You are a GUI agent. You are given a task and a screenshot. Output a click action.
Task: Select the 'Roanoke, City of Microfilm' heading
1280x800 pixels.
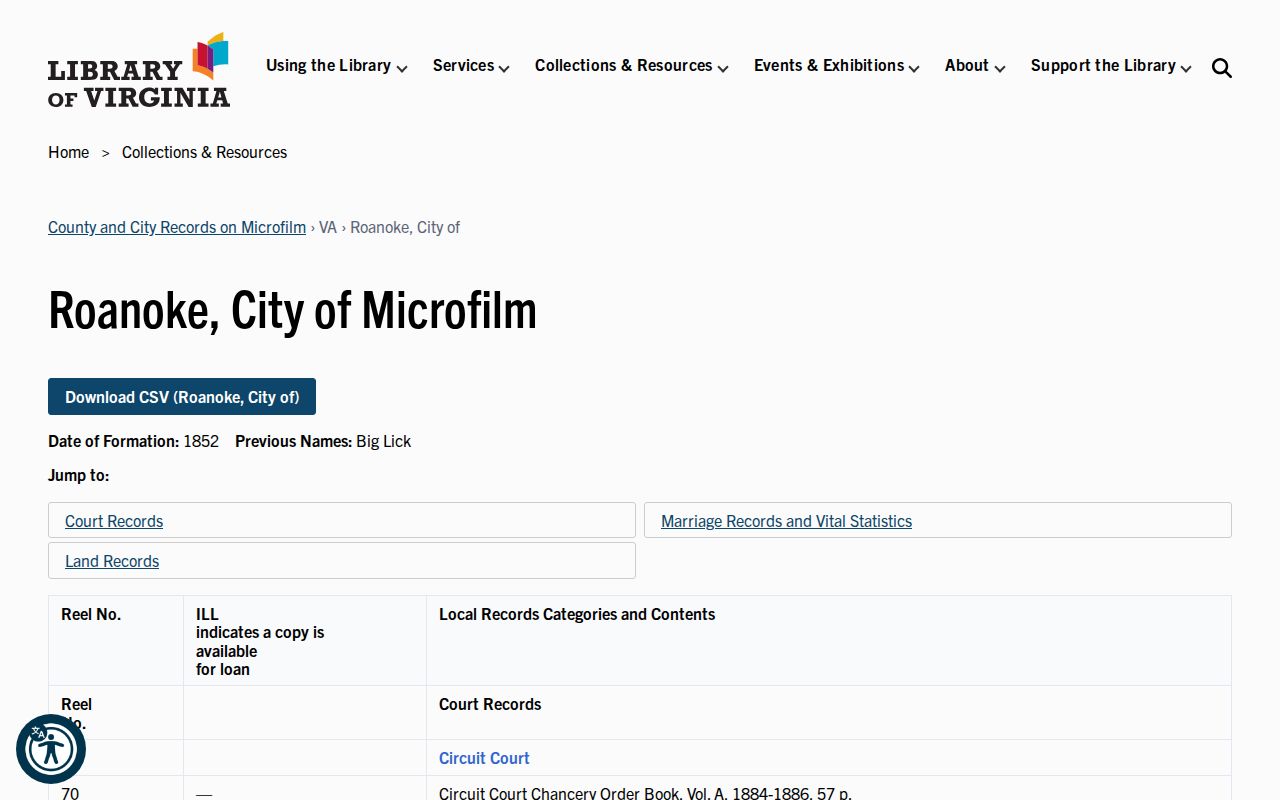[x=292, y=309]
